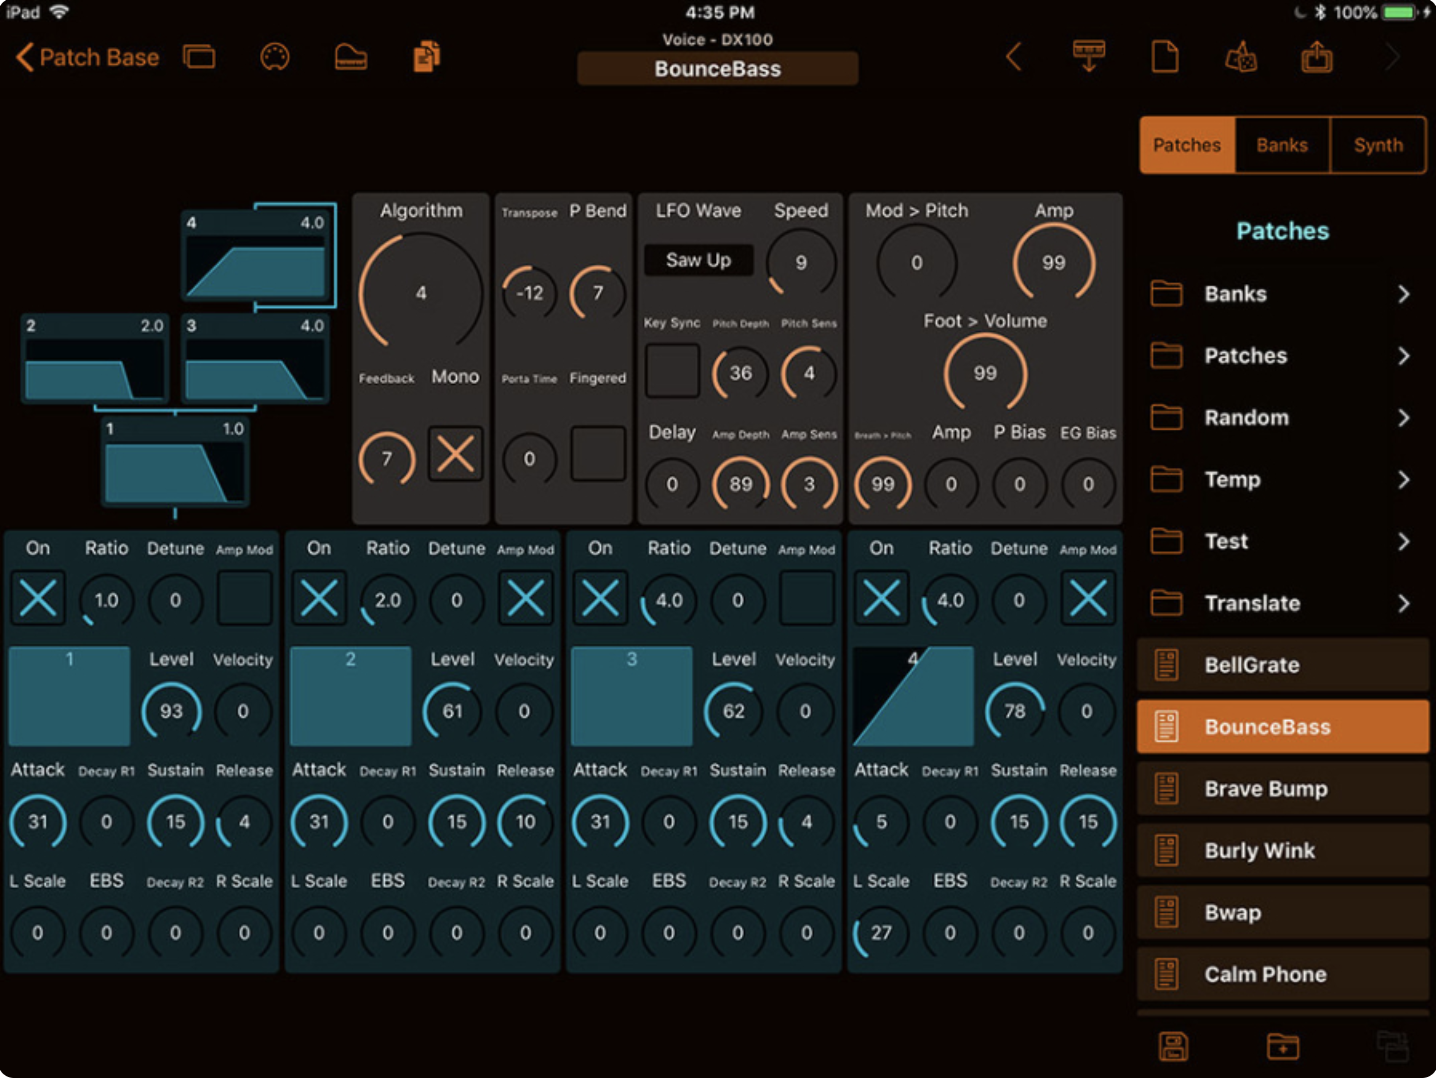Viewport: 1436px width, 1078px height.
Task: Select the copy/paste patch icon in top toolbar
Action: (425, 57)
